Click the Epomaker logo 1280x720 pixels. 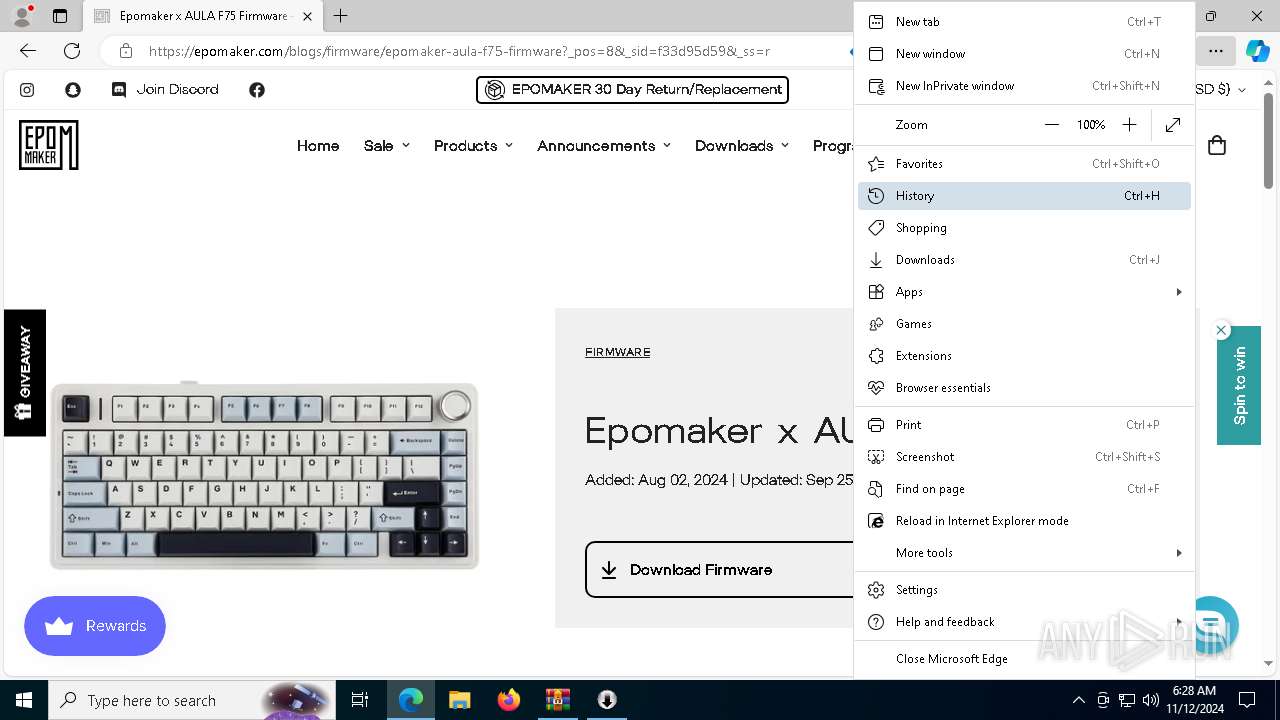[x=48, y=145]
